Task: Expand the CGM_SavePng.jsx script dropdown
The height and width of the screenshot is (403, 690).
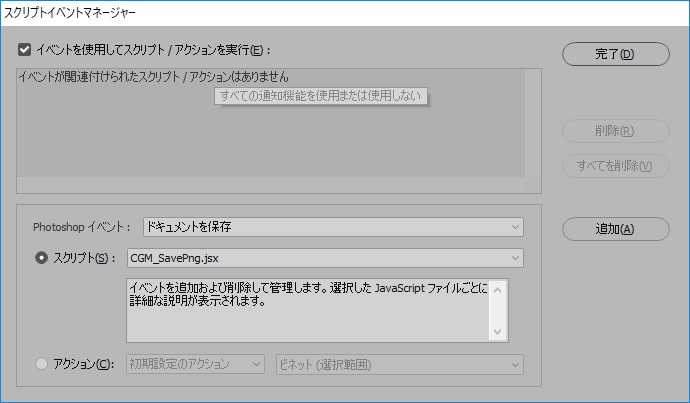Action: pos(325,258)
